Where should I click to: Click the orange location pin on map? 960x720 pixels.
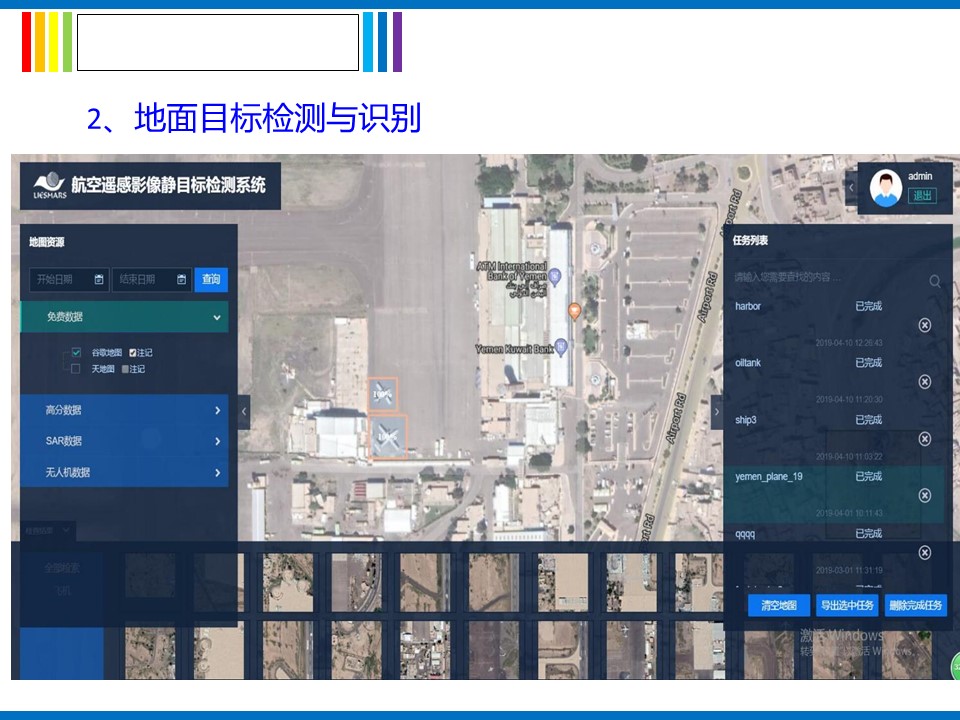click(x=574, y=311)
